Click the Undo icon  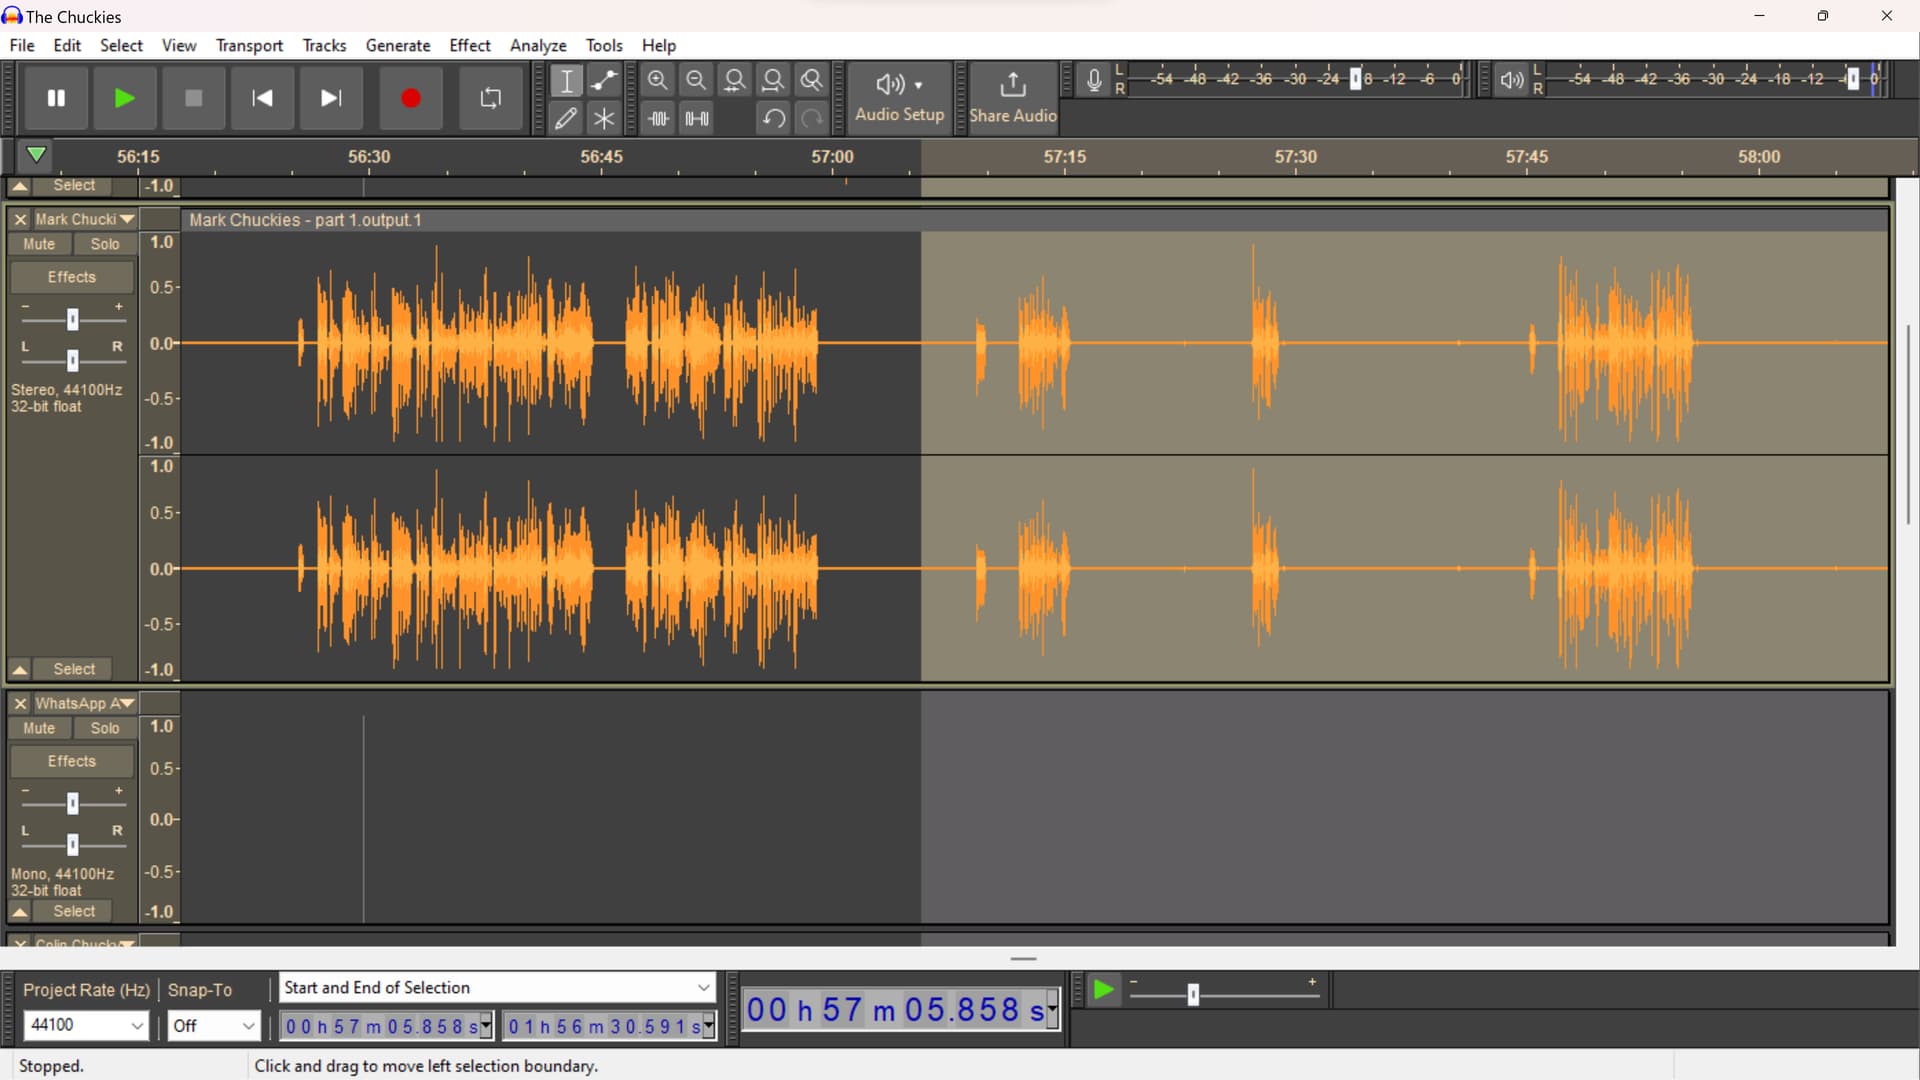point(772,118)
